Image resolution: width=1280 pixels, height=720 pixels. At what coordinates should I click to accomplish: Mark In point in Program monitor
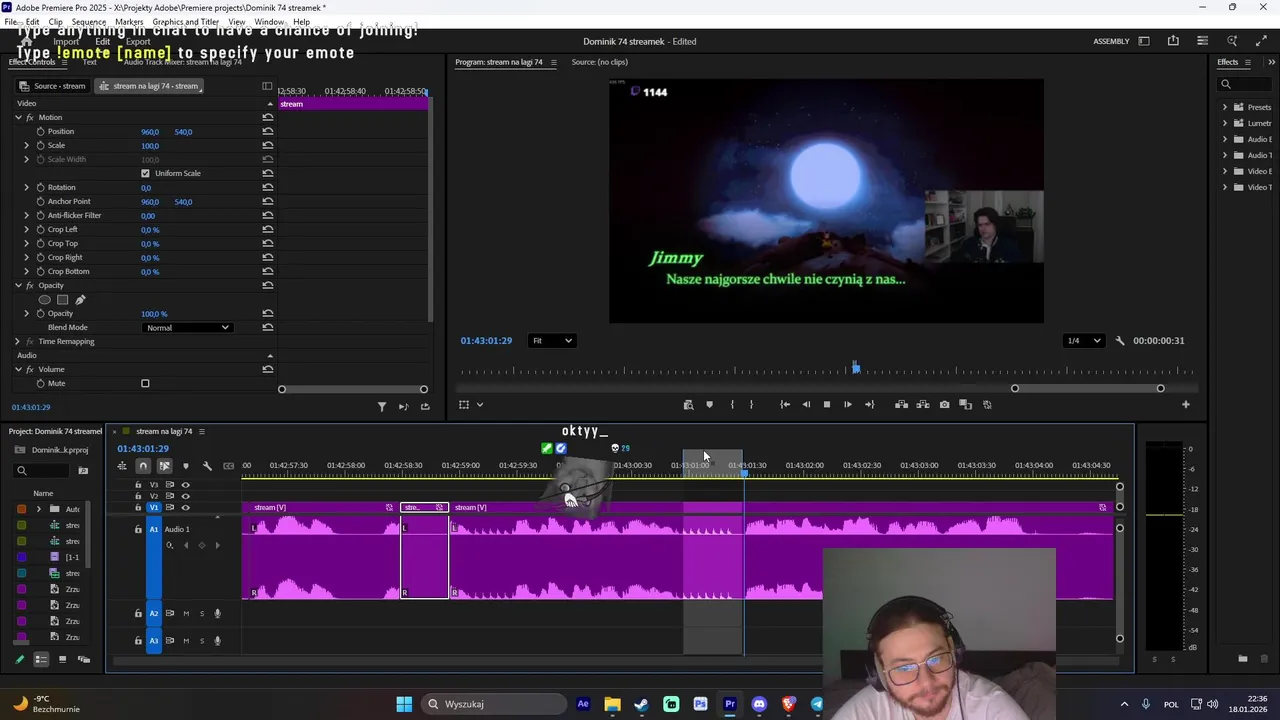click(x=732, y=405)
